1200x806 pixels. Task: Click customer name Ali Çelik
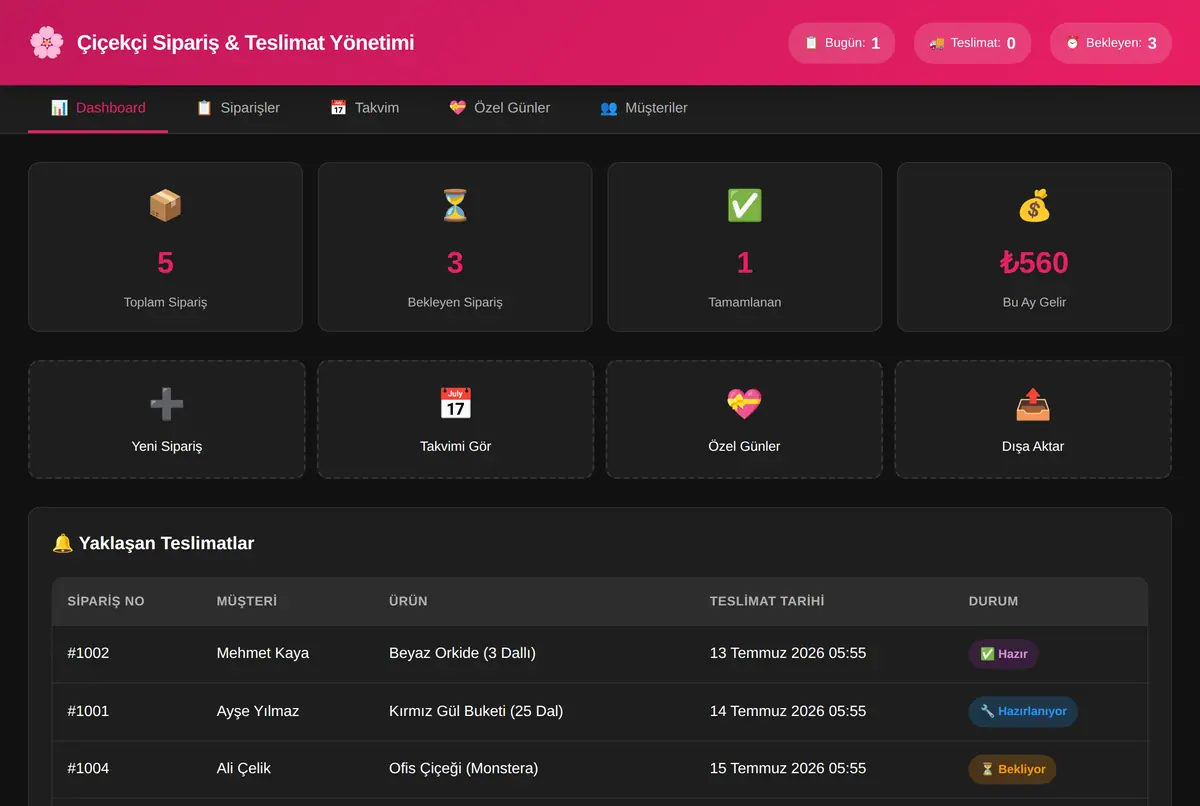point(244,768)
